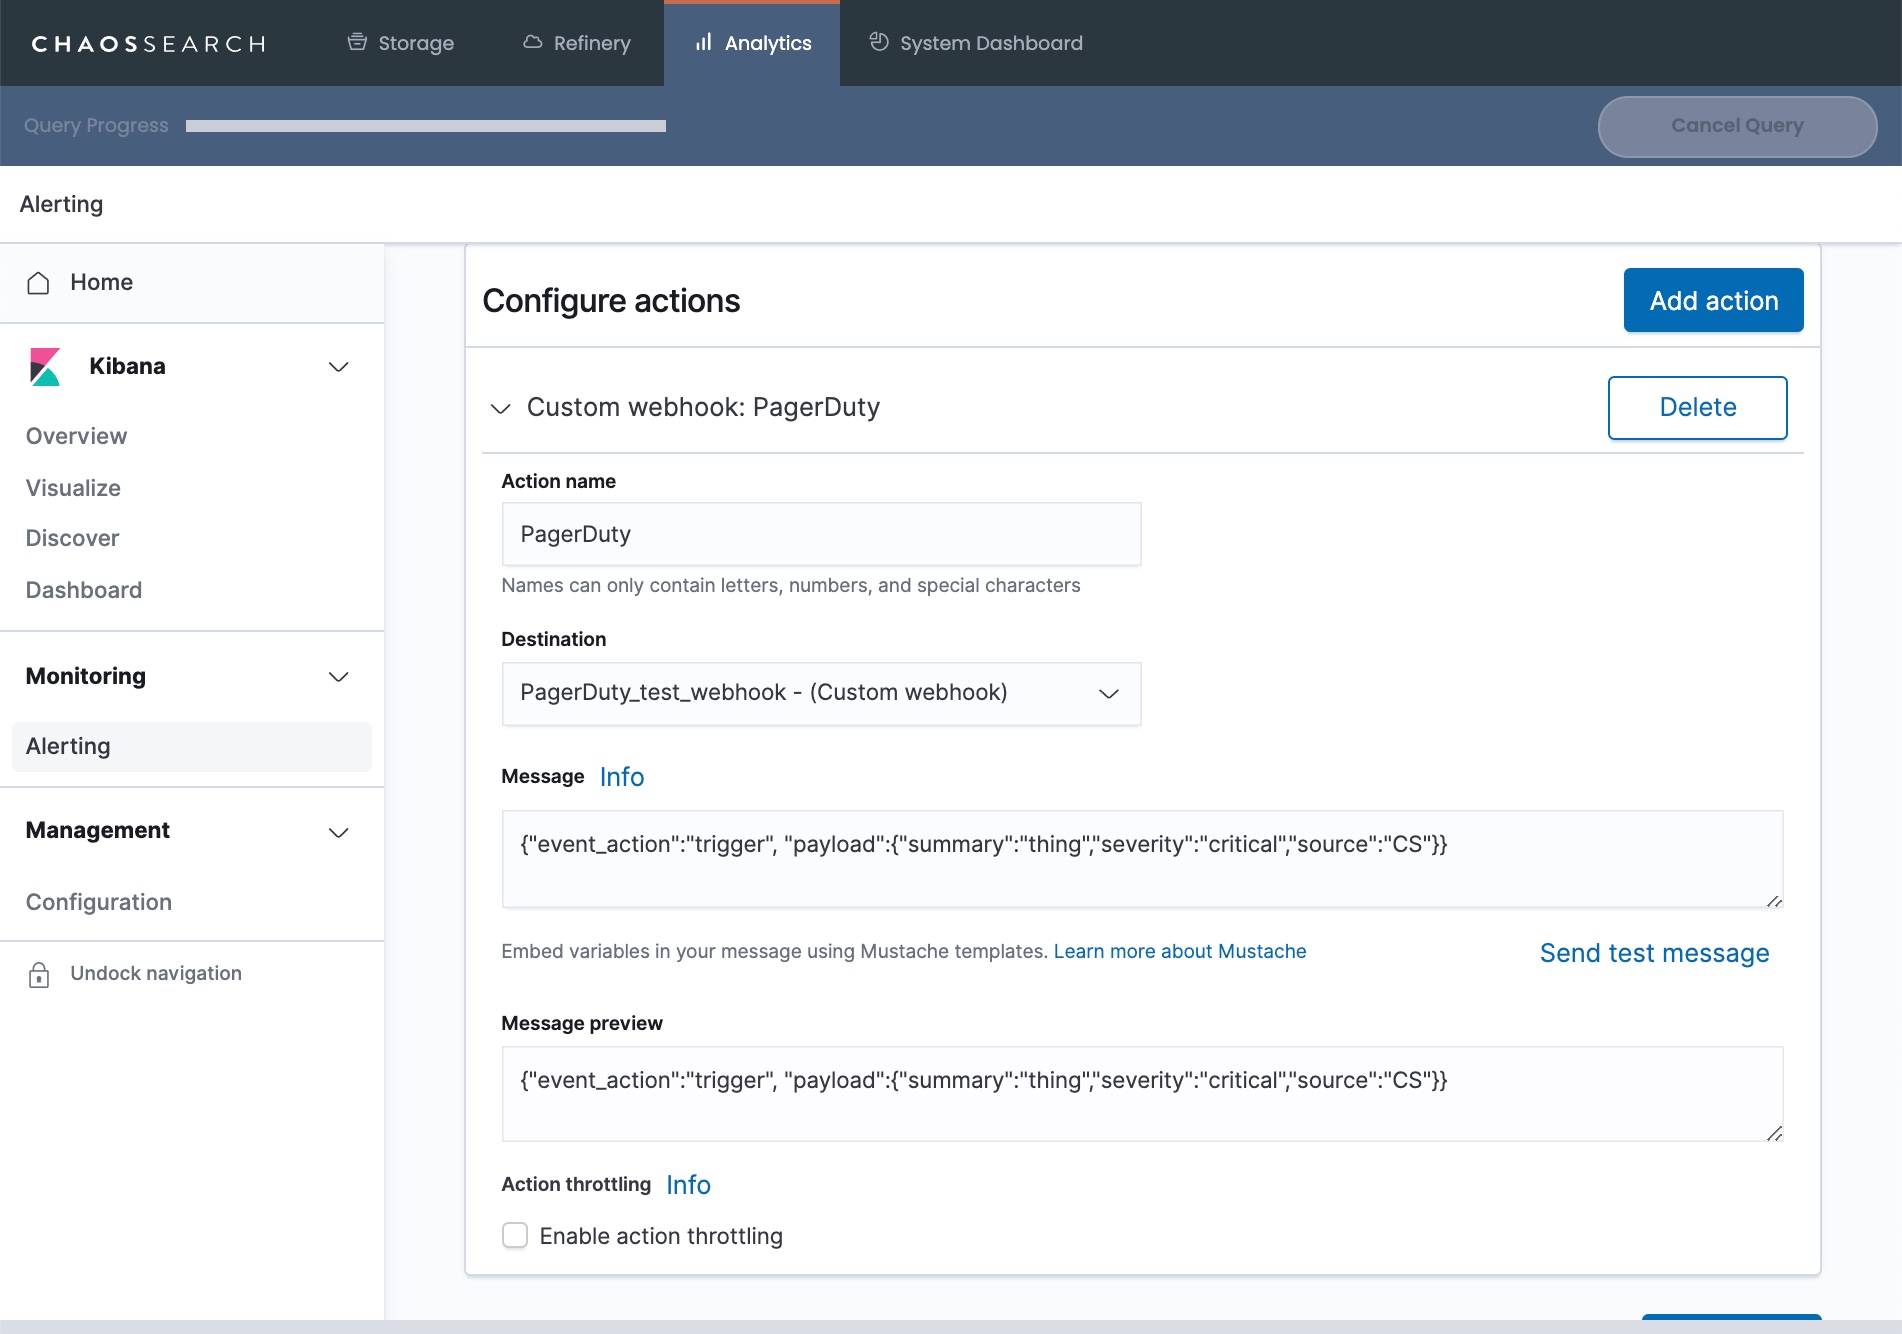Click the Message preview resize handle
1902x1334 pixels.
point(1774,1133)
